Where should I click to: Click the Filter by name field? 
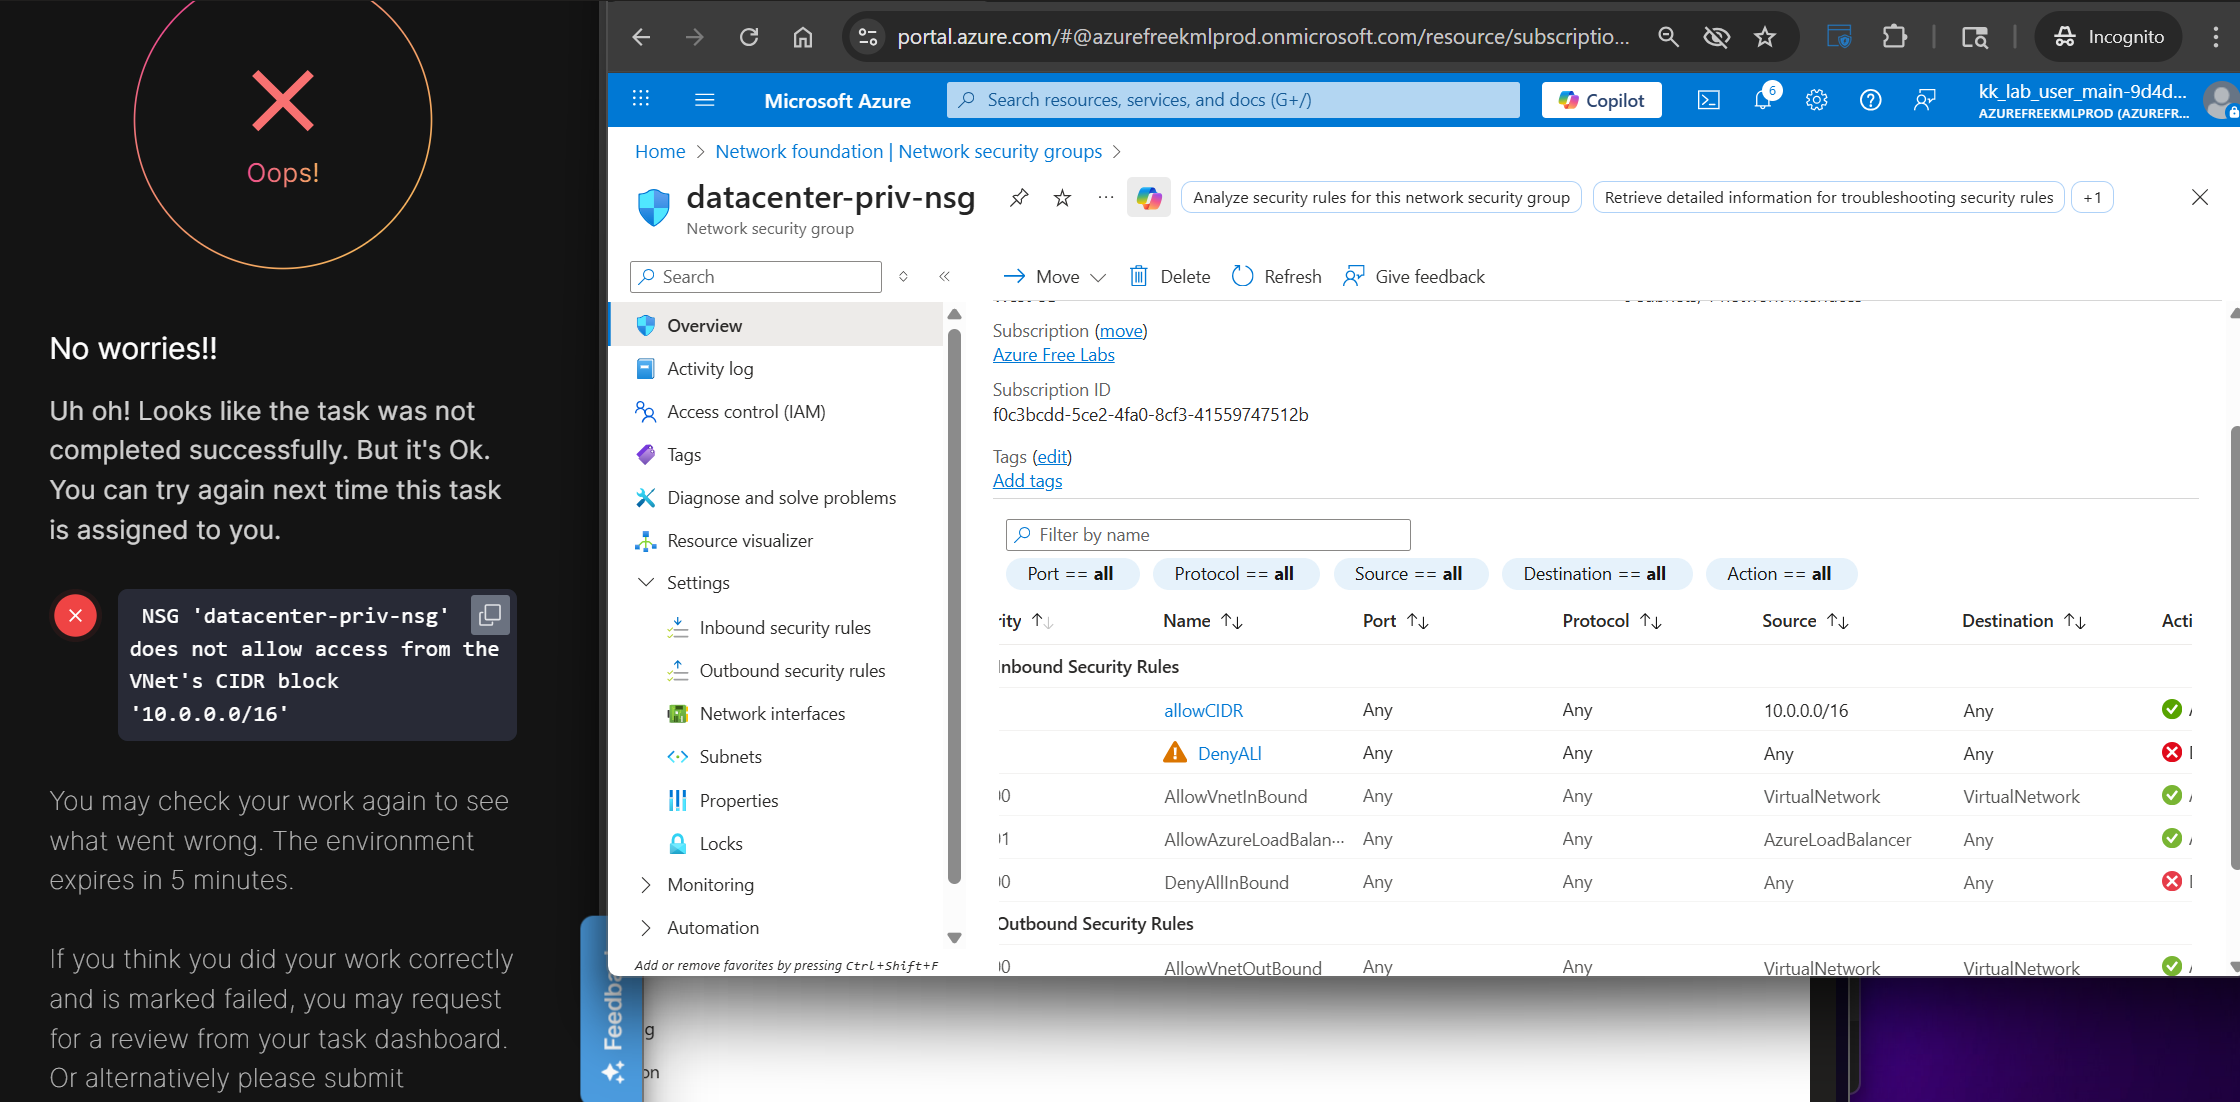pos(1208,535)
